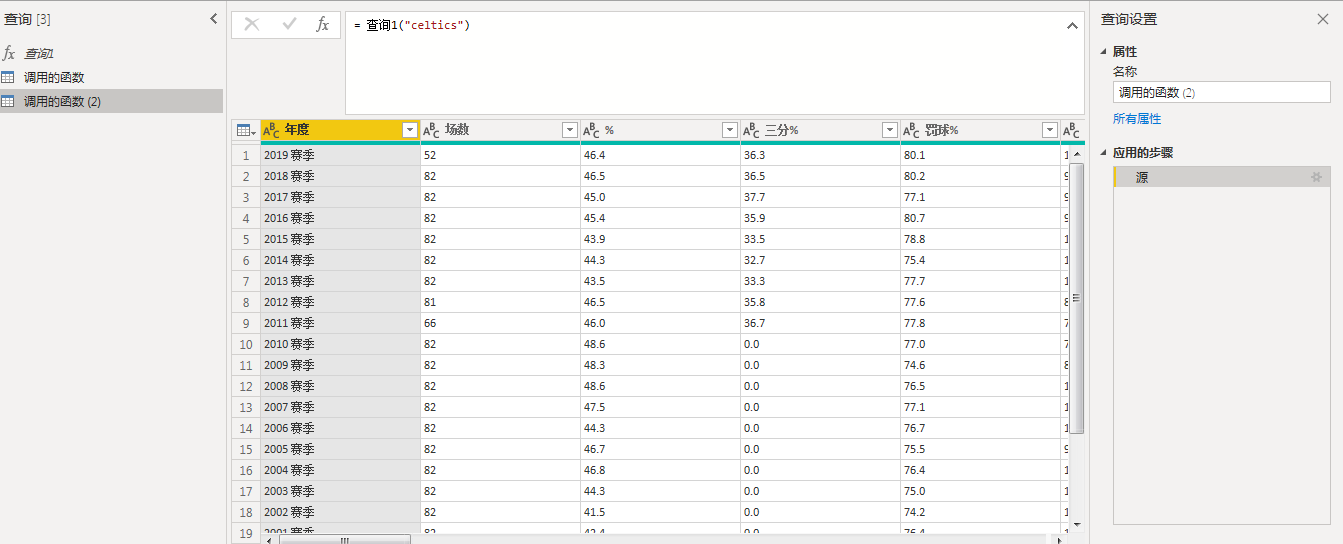Click the 罚球% cell with value 75.4
Viewport: 1343px width, 544px height.
[980, 260]
